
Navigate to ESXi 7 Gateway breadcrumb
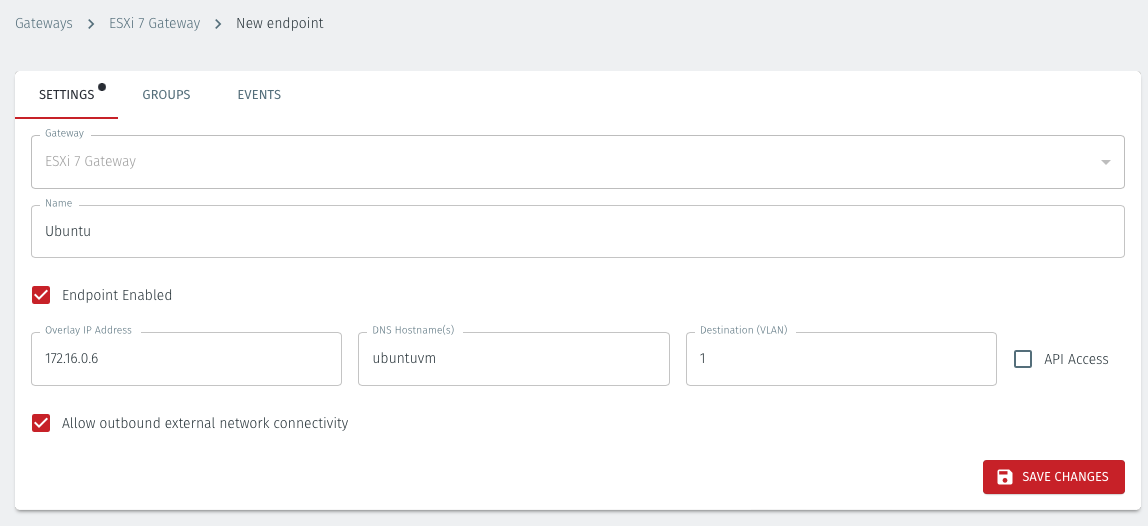[155, 24]
